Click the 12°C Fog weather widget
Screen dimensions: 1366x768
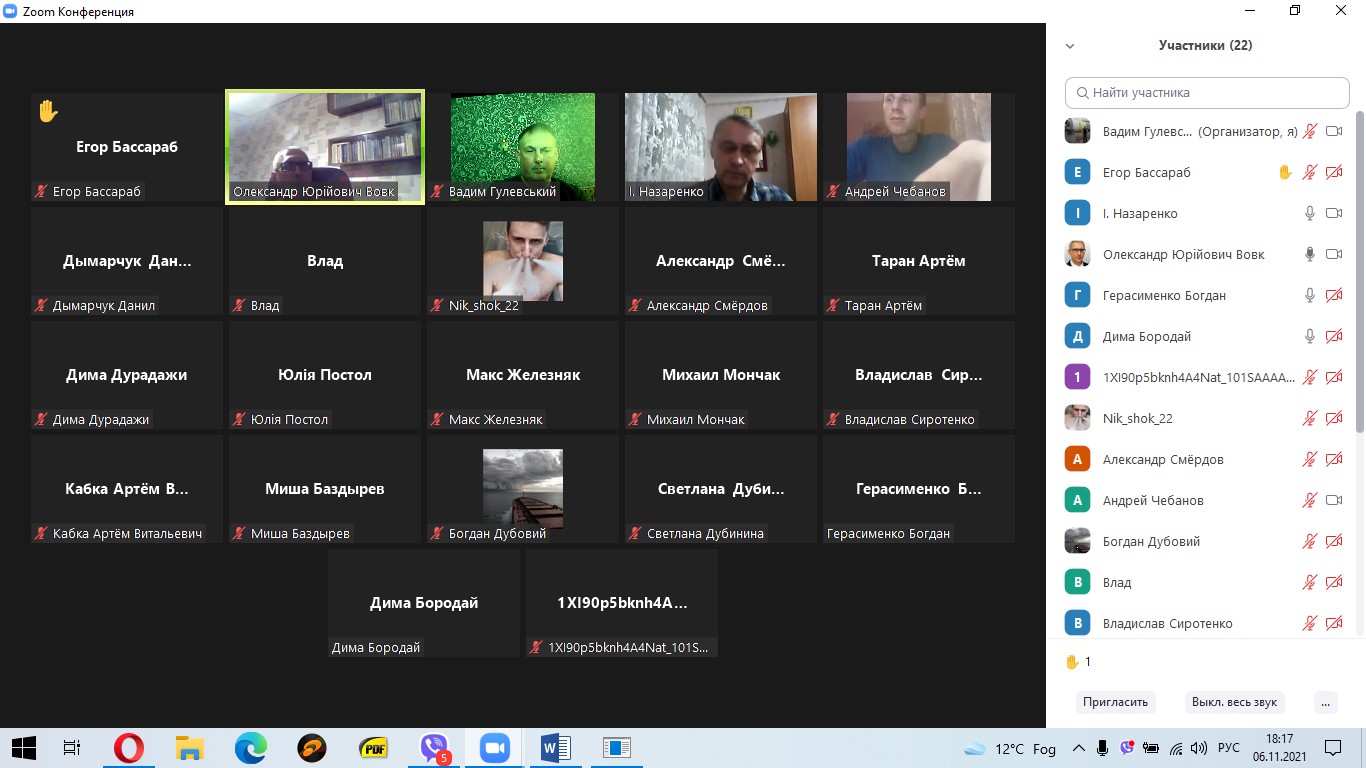(1010, 748)
